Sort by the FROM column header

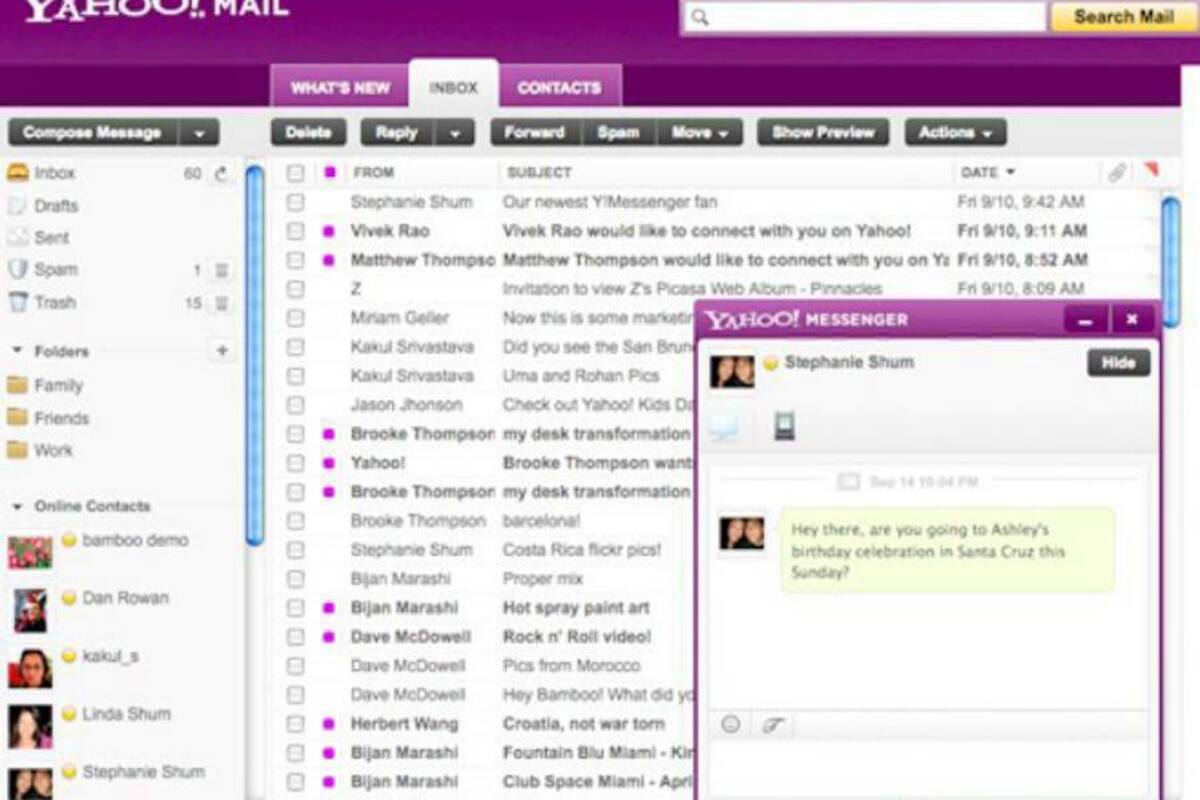pyautogui.click(x=374, y=173)
